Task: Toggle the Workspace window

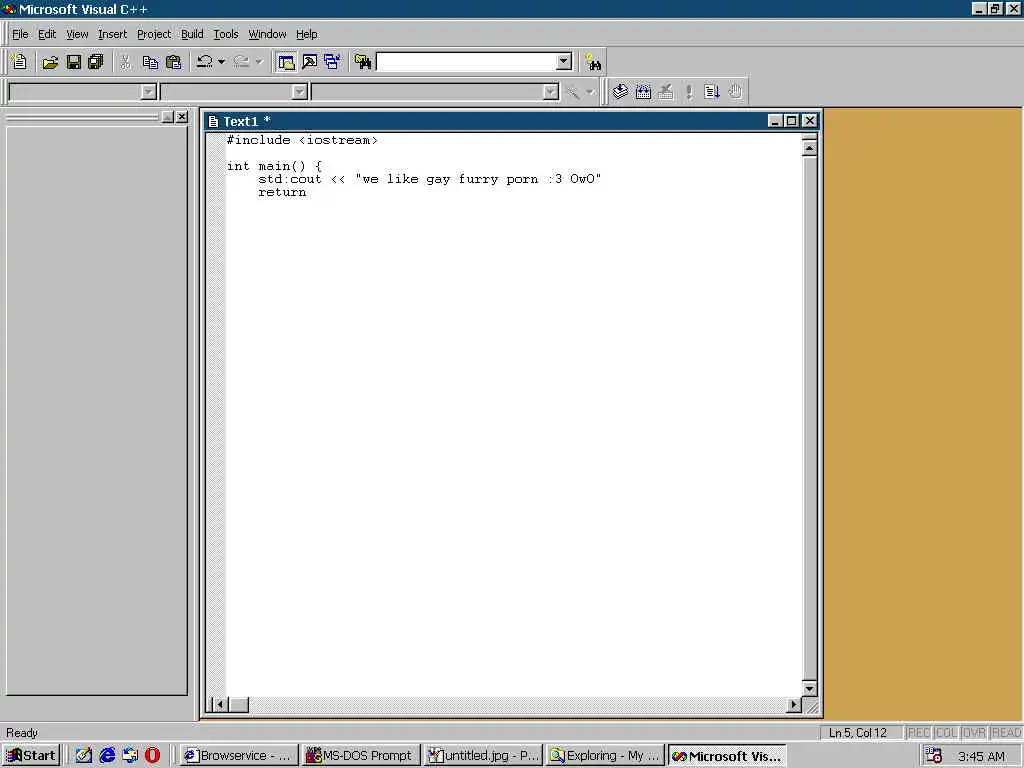Action: coord(286,62)
